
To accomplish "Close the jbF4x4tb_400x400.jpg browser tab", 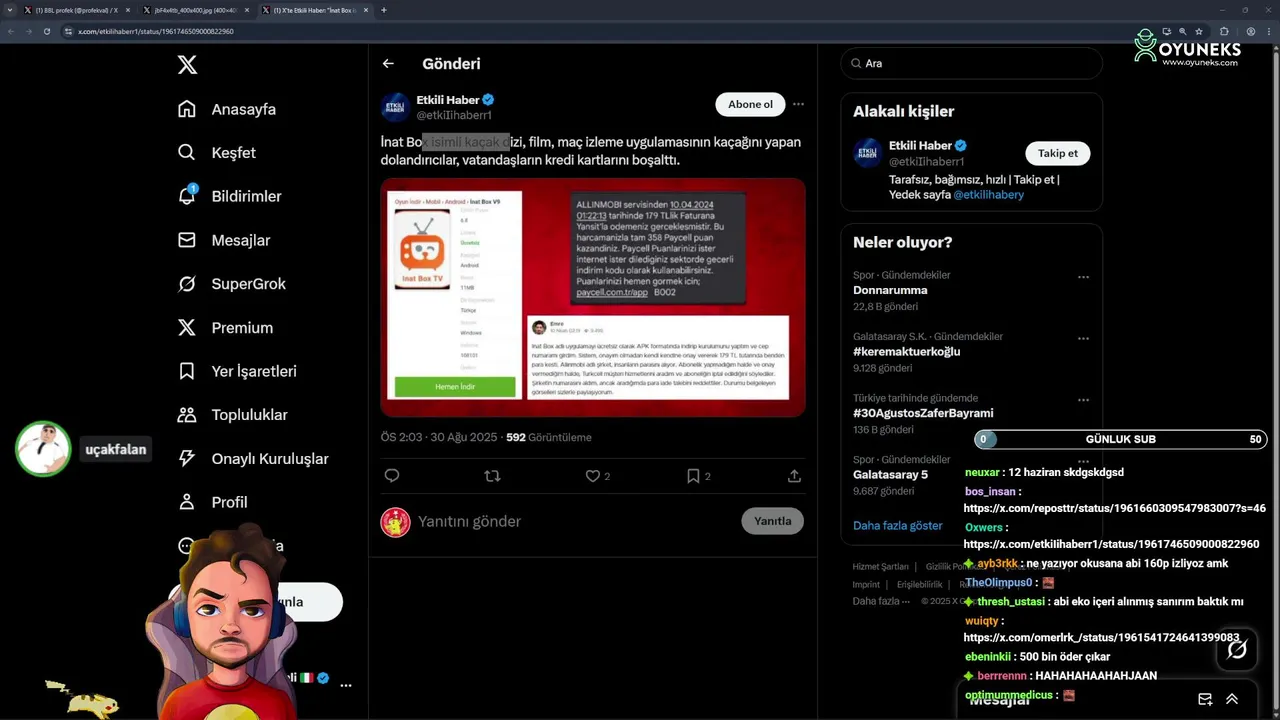I will tap(247, 10).
